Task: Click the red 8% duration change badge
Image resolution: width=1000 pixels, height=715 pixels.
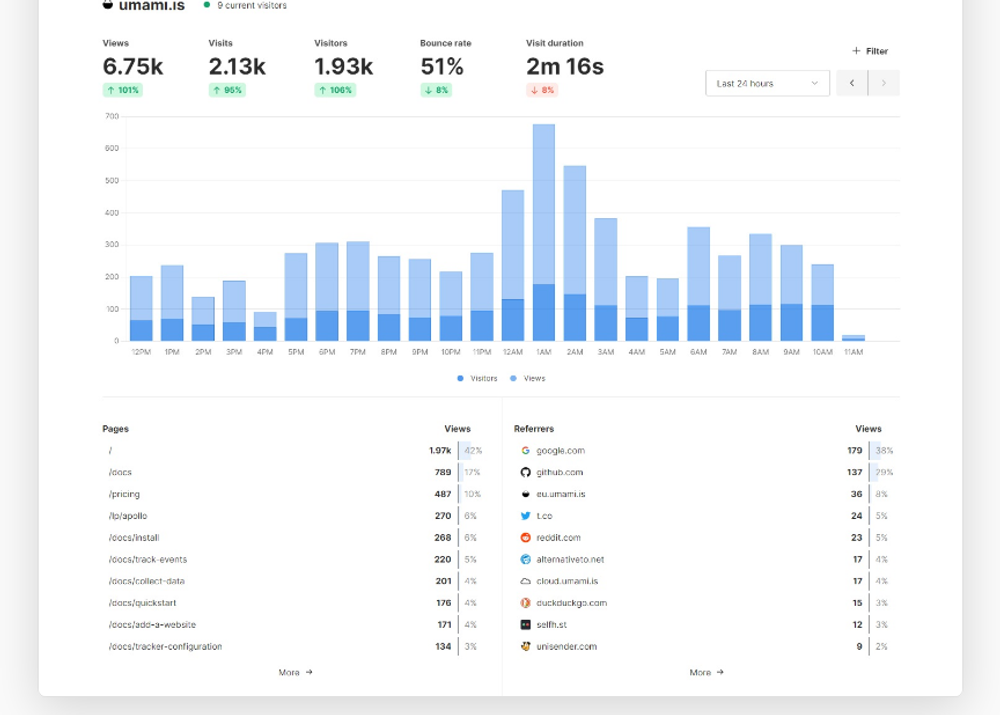Action: coord(542,90)
